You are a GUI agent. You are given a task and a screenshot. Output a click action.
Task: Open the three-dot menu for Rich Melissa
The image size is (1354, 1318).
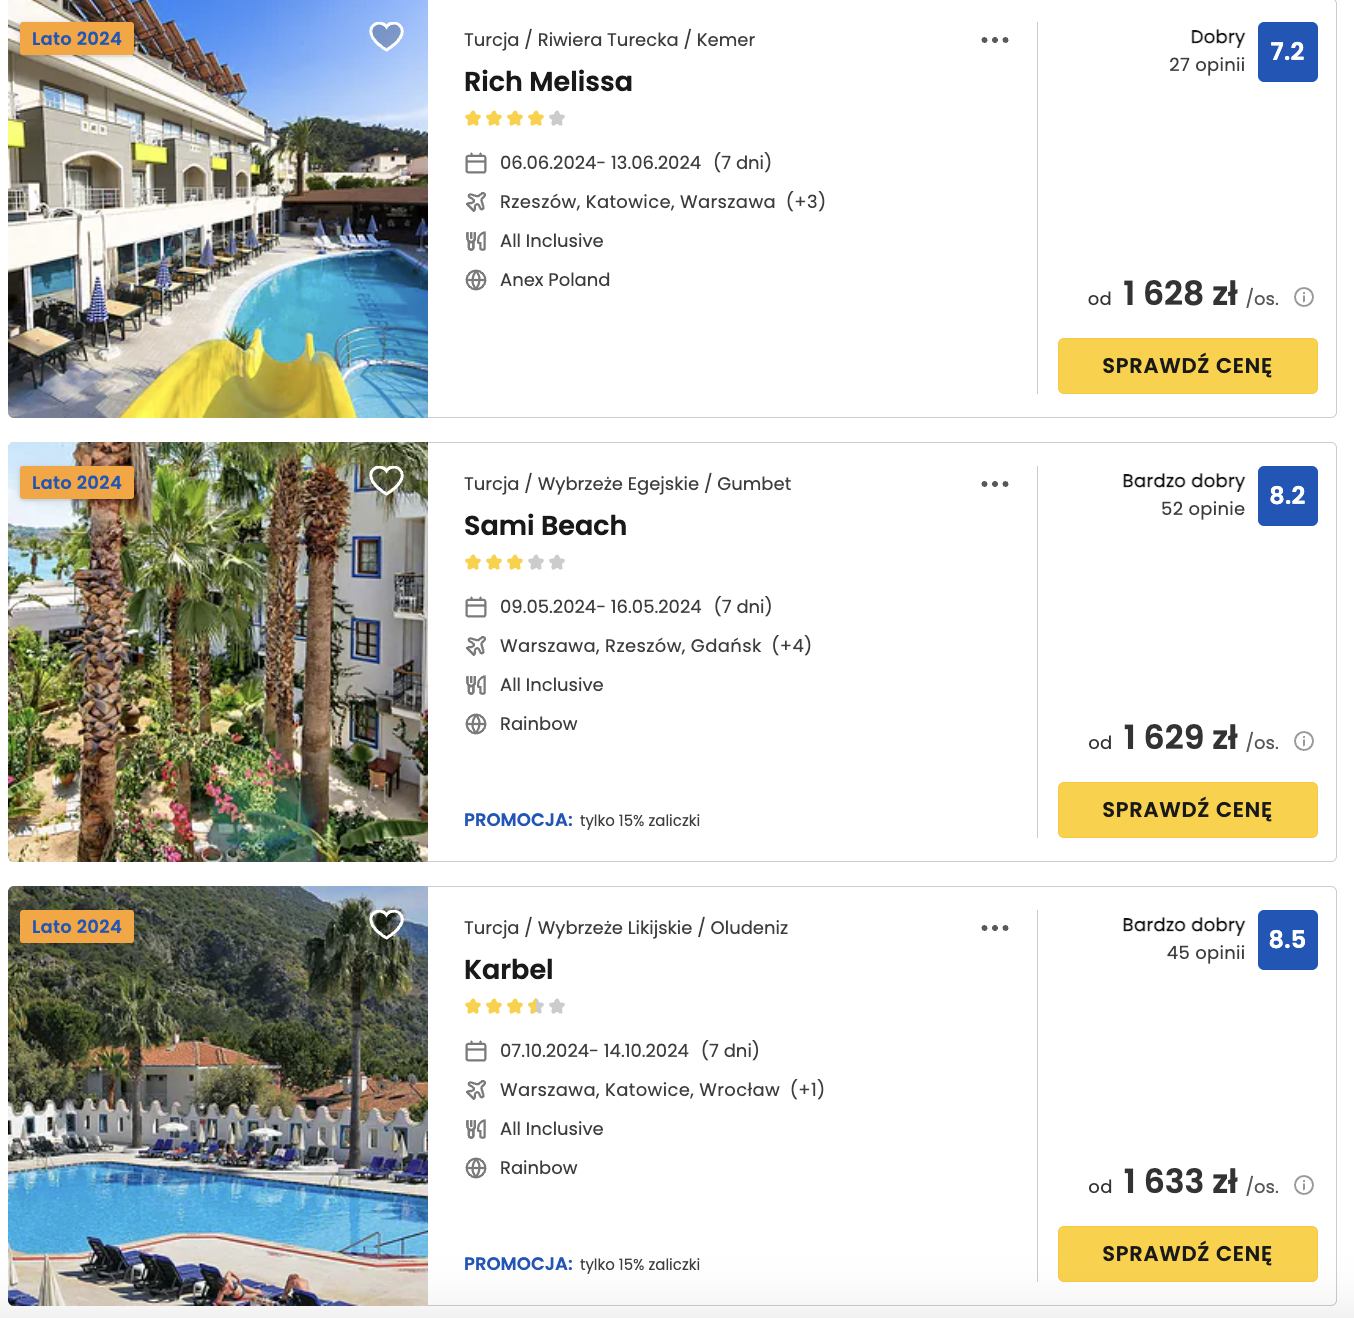pyautogui.click(x=995, y=40)
